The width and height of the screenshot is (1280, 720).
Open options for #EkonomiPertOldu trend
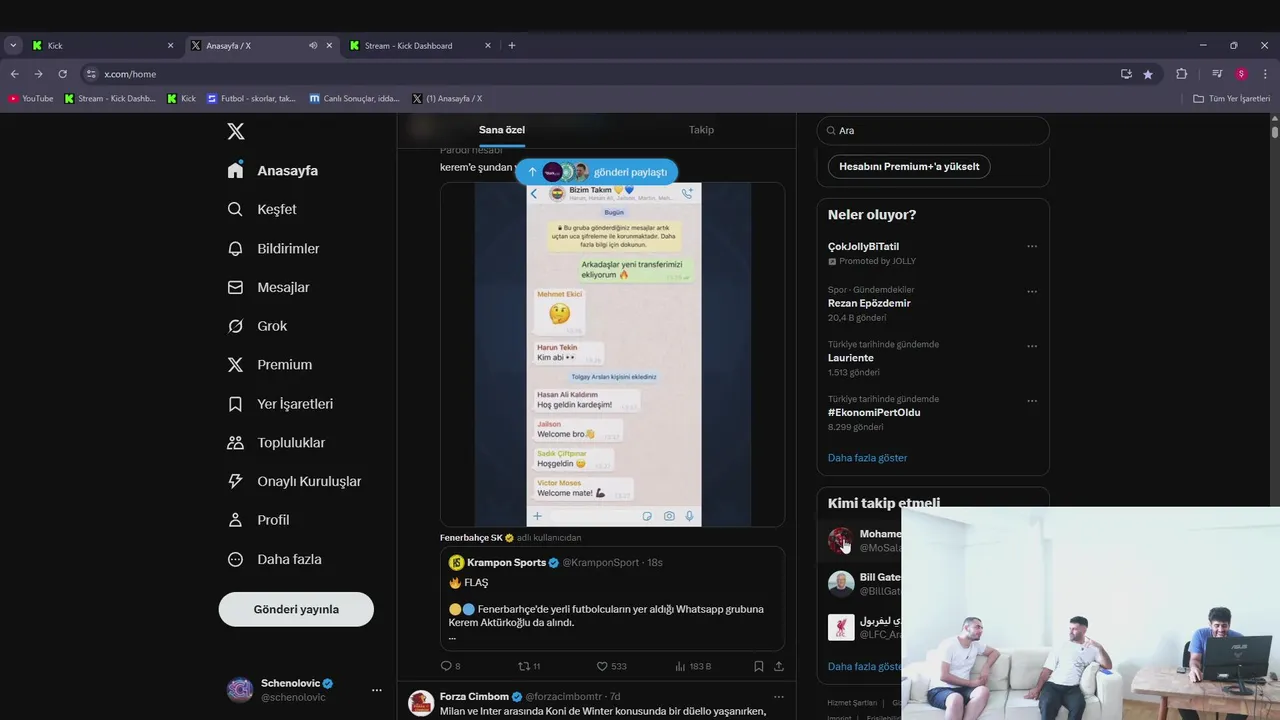pyautogui.click(x=1032, y=401)
